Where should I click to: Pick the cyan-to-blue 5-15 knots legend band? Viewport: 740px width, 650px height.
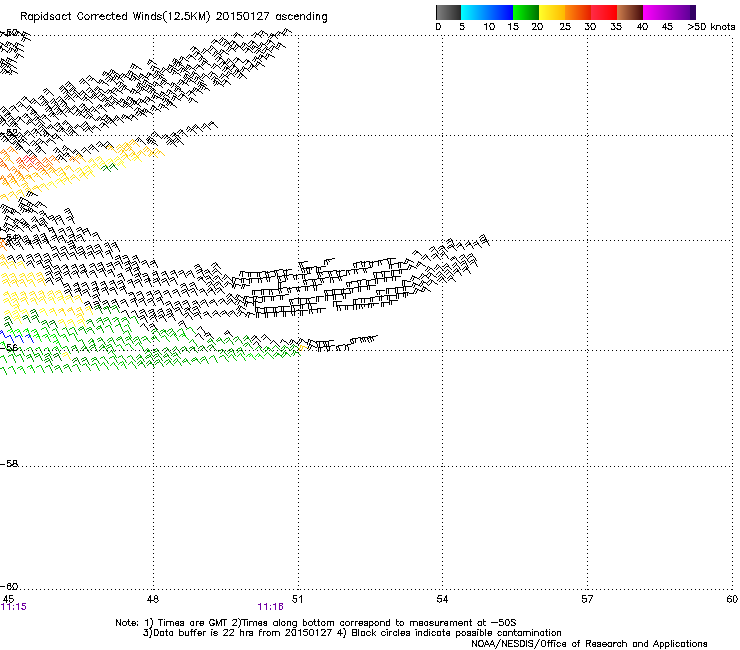pyautogui.click(x=487, y=12)
